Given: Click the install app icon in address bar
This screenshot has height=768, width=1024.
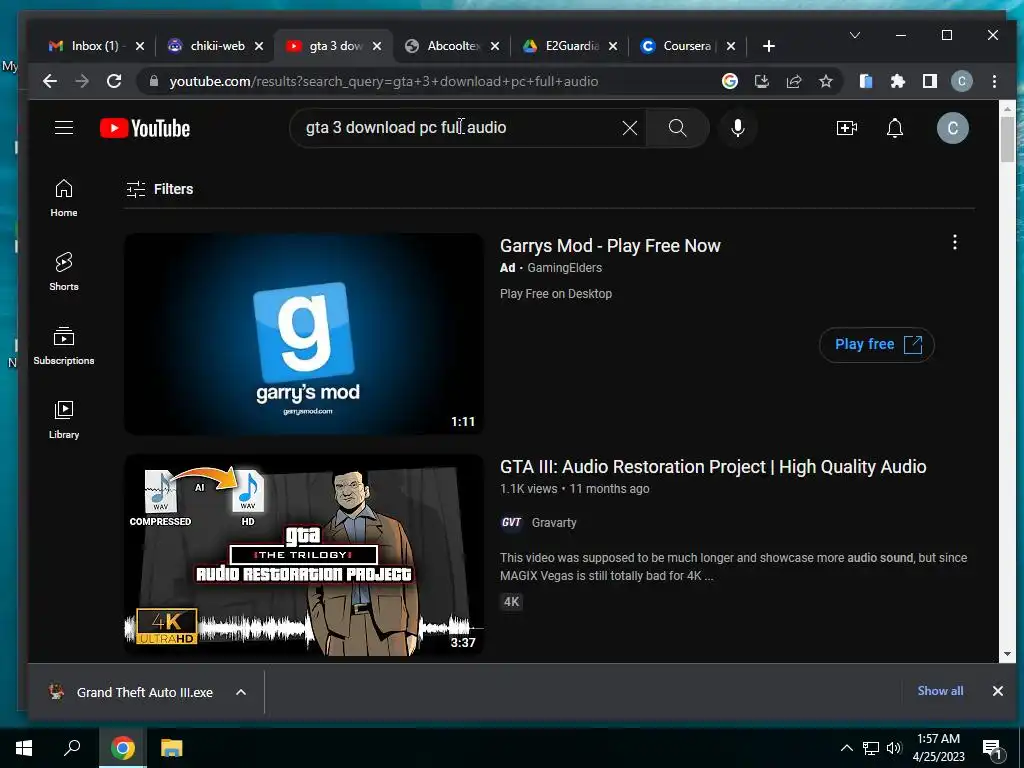Looking at the screenshot, I should click(761, 81).
